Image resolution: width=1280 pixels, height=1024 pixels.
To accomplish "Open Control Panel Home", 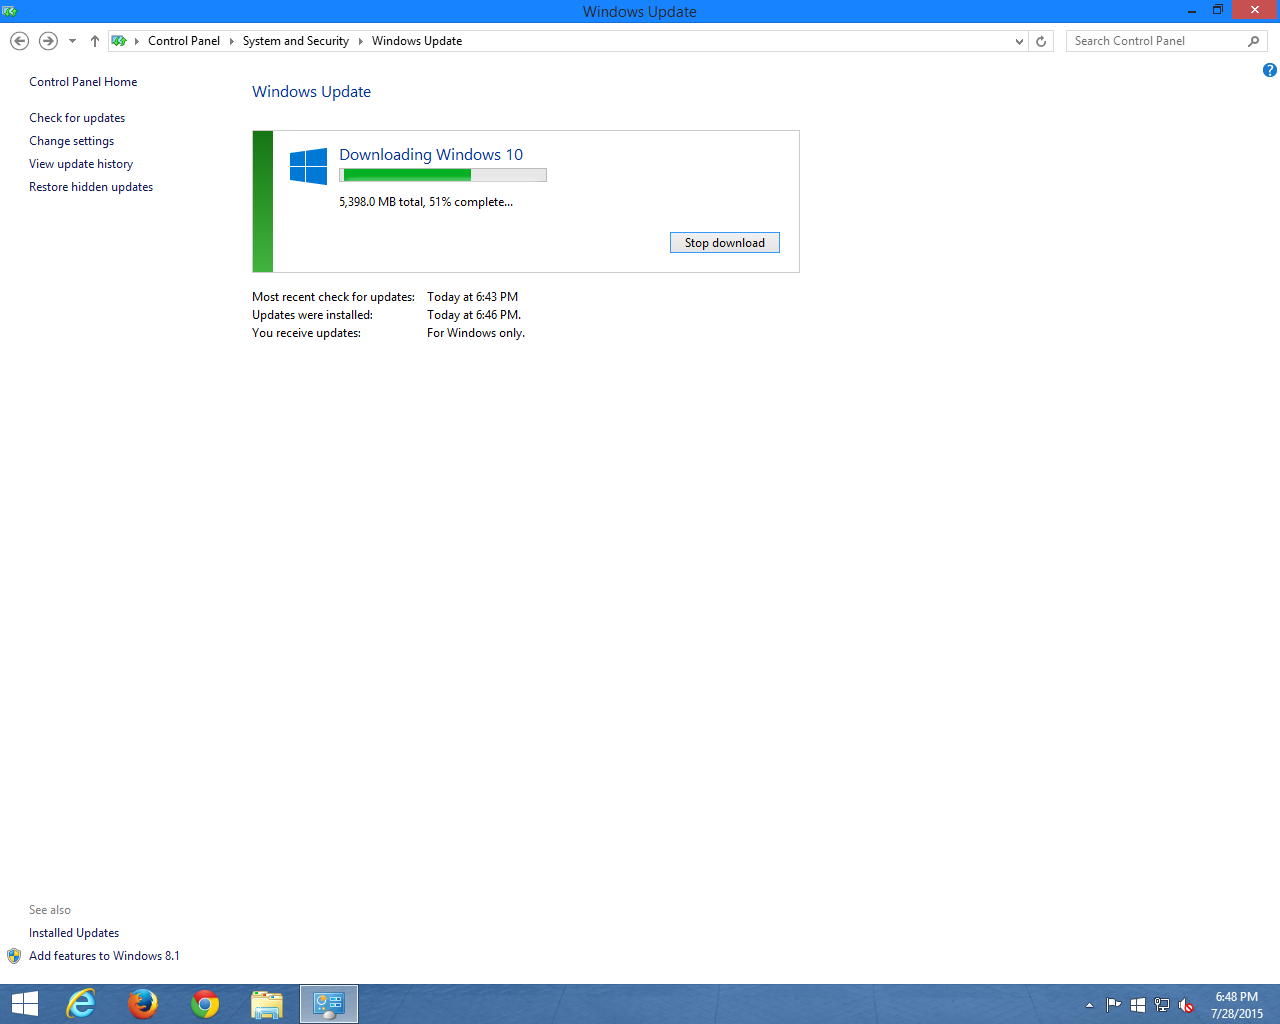I will (83, 82).
